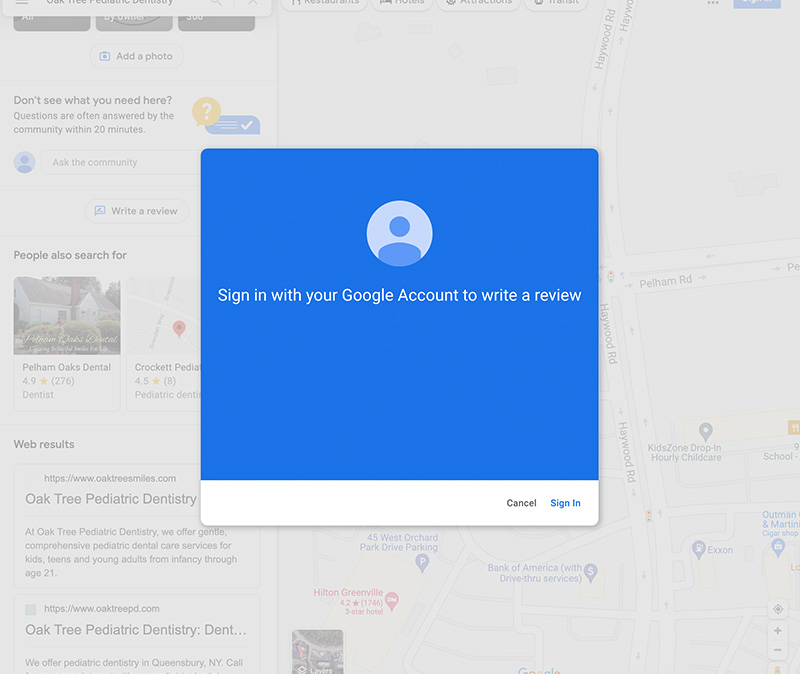Click the Add a photo camera icon

[x=104, y=56]
